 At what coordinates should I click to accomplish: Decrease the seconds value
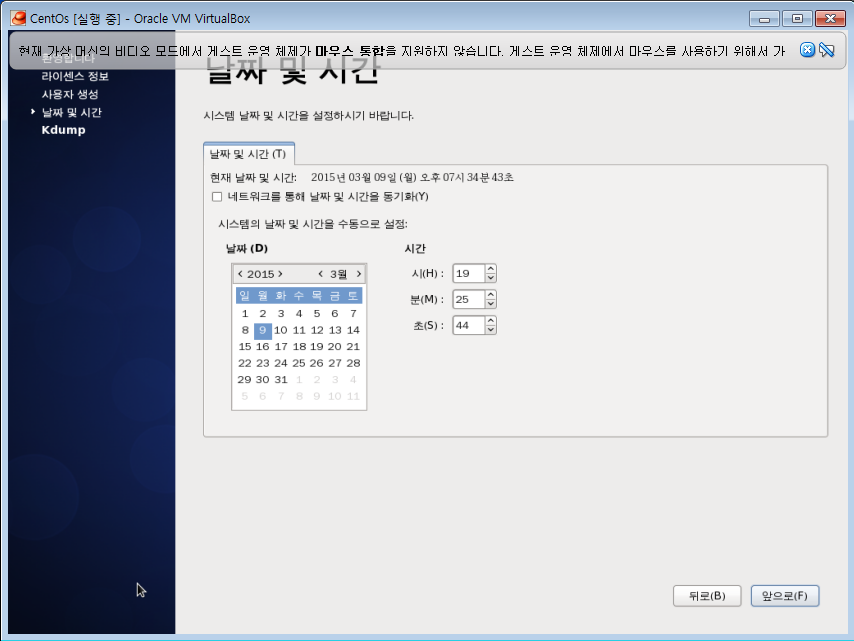click(x=491, y=329)
